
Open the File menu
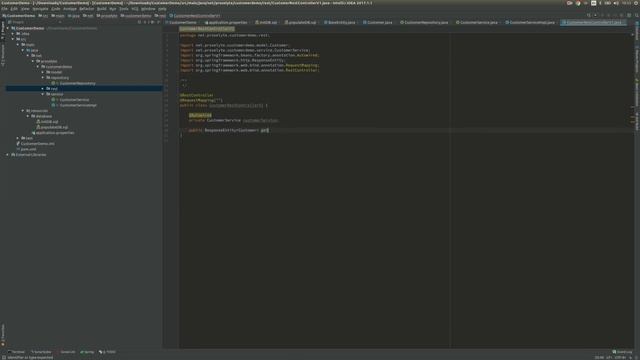[4, 9]
